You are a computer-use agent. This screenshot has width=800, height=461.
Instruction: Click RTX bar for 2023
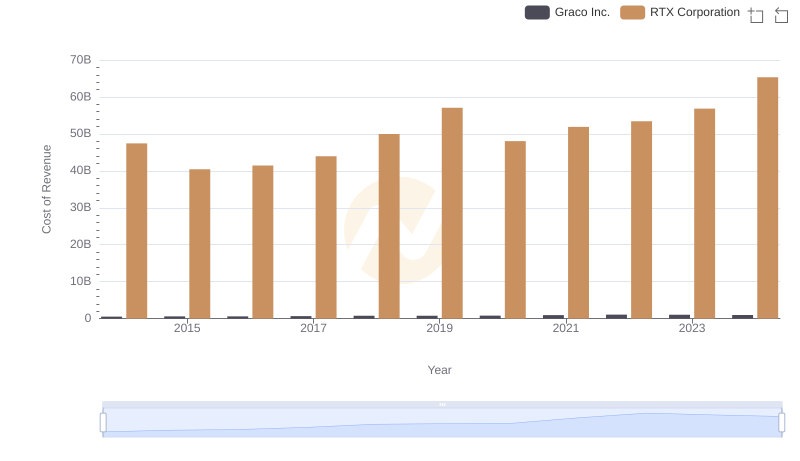click(x=705, y=214)
